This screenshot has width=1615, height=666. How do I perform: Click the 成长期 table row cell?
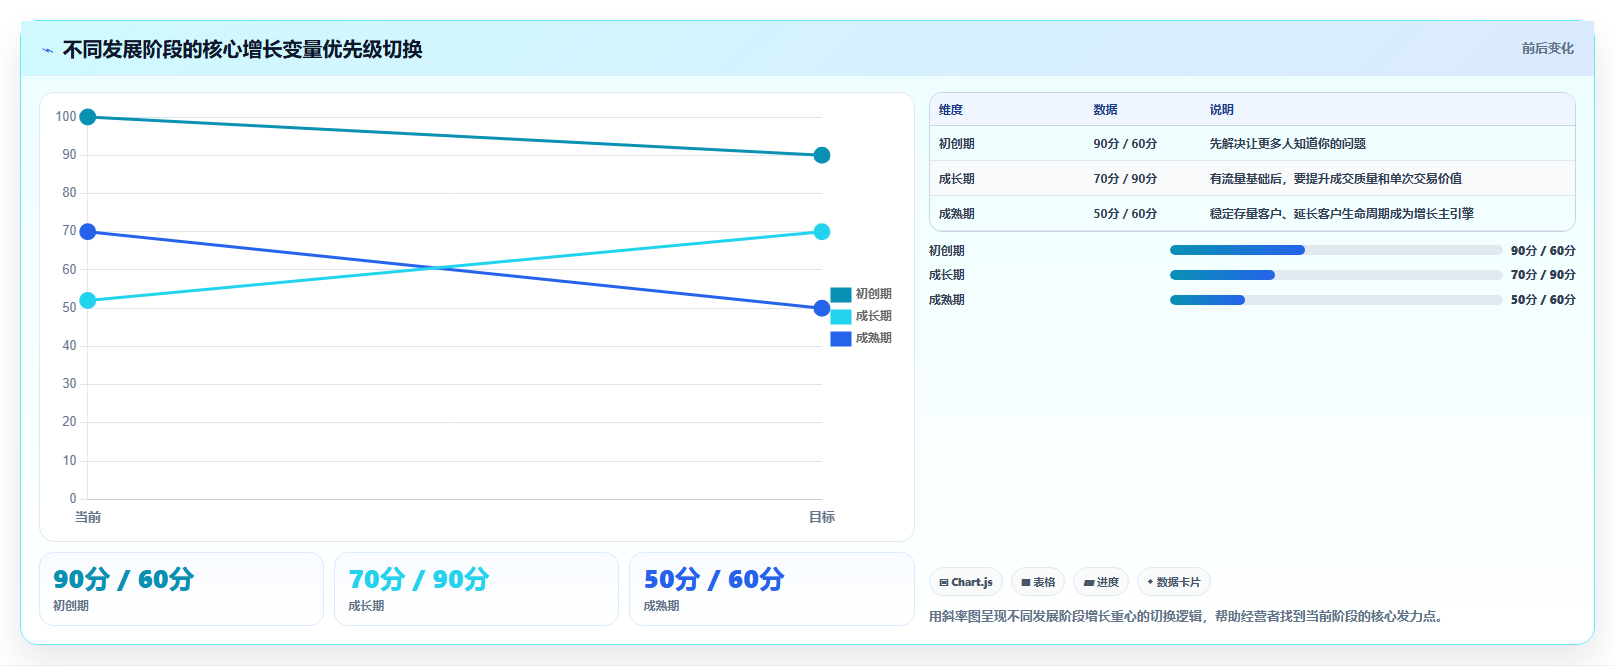(x=957, y=179)
